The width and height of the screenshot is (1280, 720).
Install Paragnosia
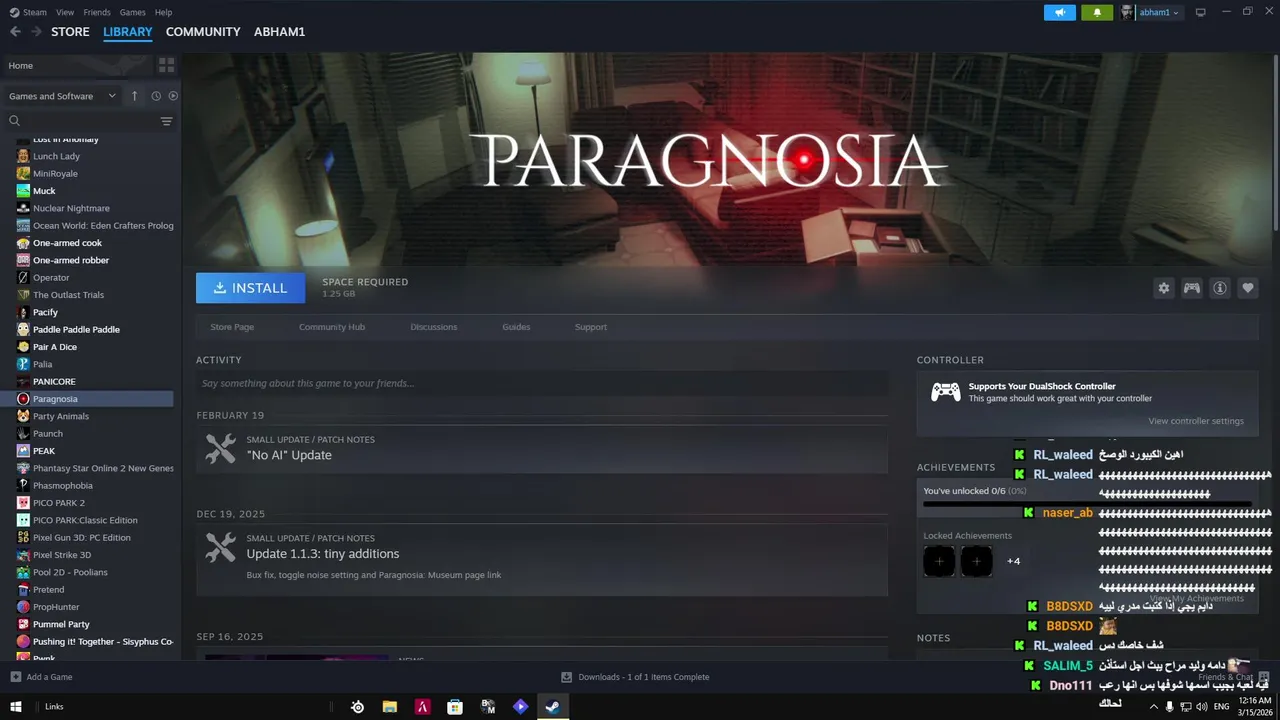pyautogui.click(x=250, y=288)
